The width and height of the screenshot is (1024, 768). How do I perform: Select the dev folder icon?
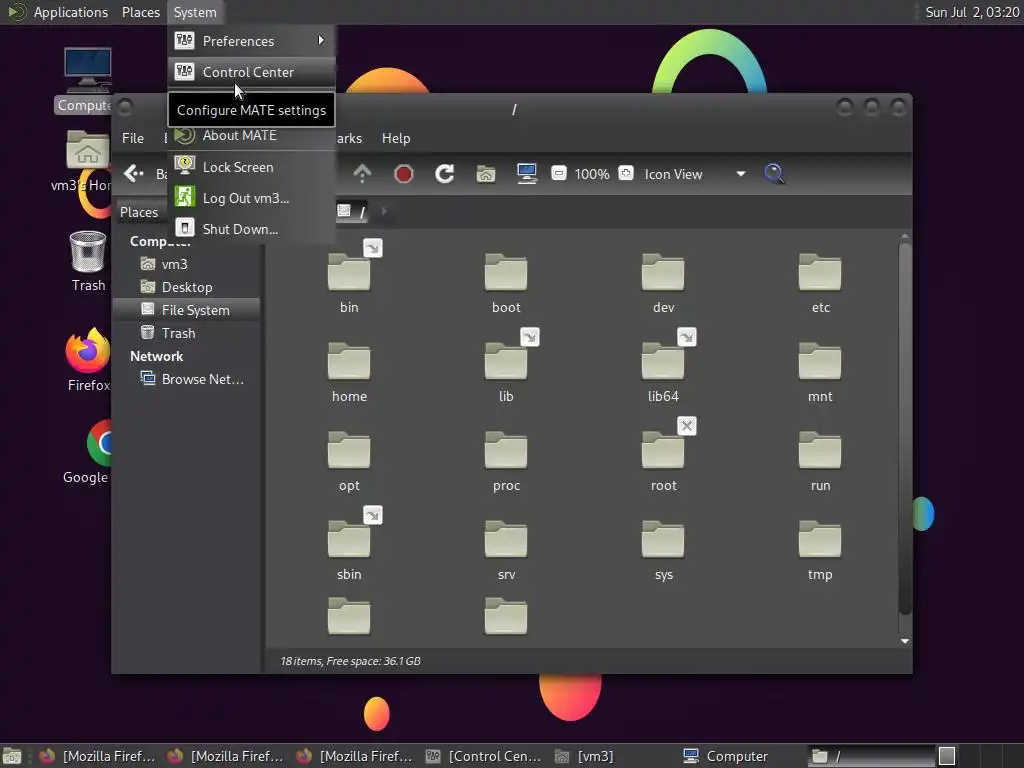(x=663, y=272)
